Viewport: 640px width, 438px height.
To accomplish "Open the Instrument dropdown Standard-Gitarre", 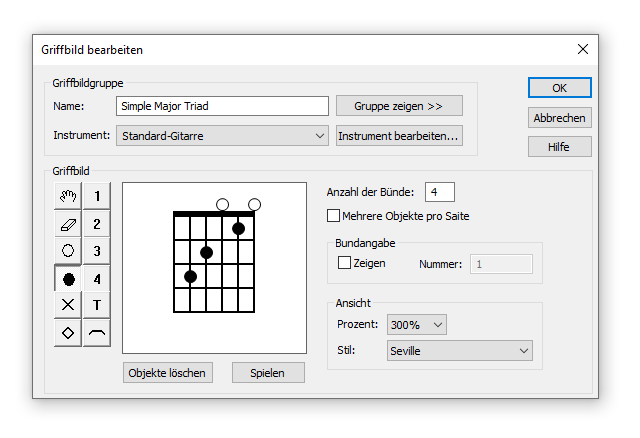I will tap(222, 136).
